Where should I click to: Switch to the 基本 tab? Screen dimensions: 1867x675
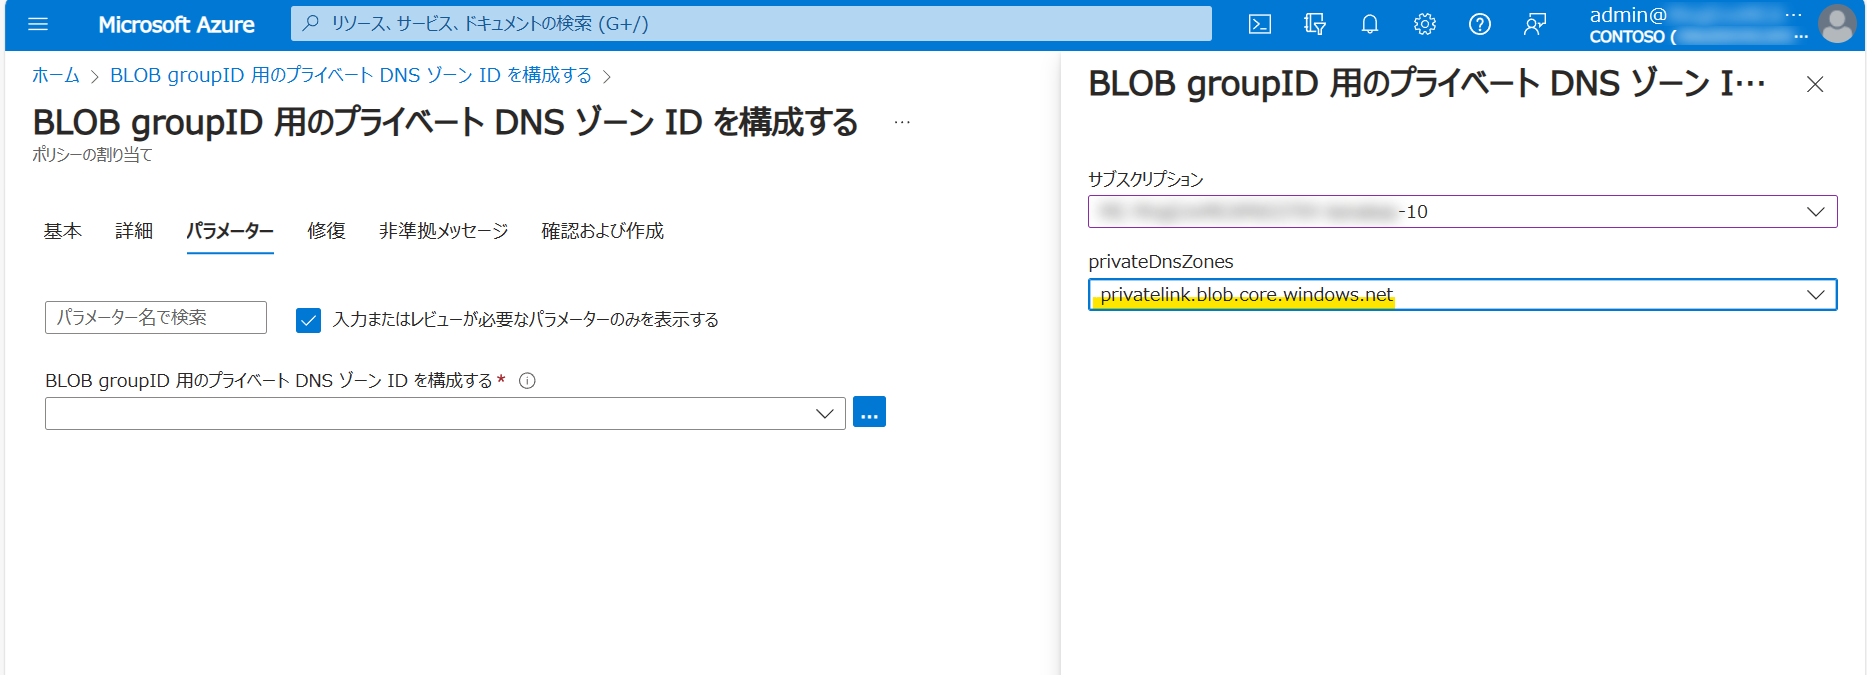[x=63, y=231]
